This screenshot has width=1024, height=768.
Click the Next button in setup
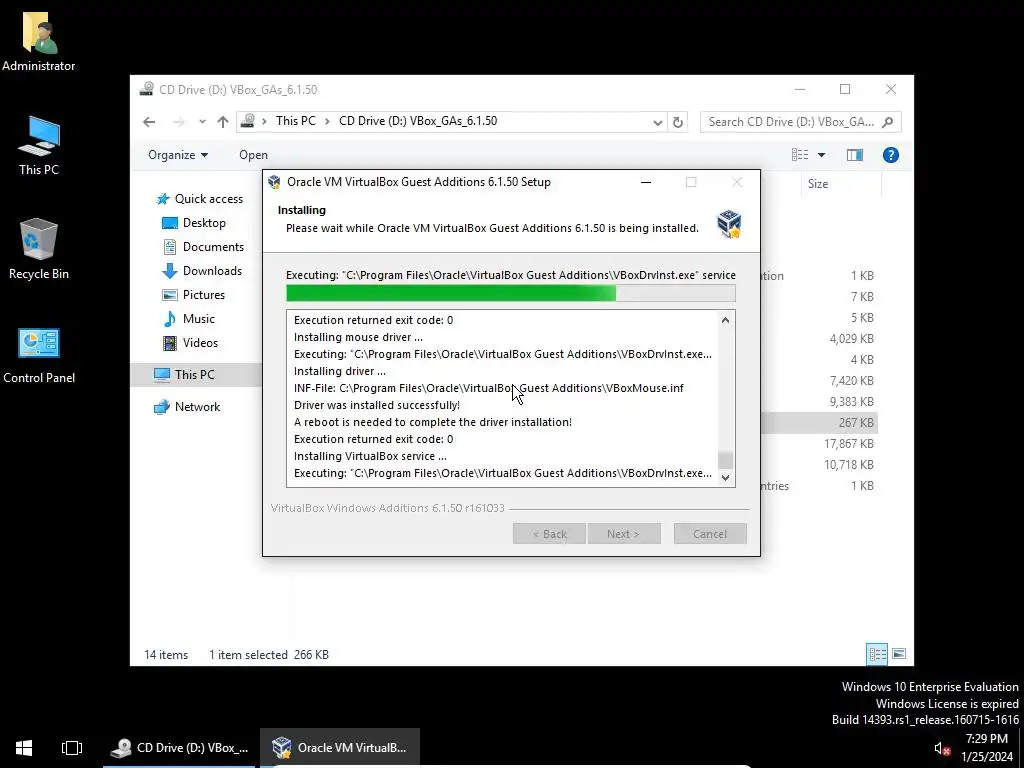624,534
